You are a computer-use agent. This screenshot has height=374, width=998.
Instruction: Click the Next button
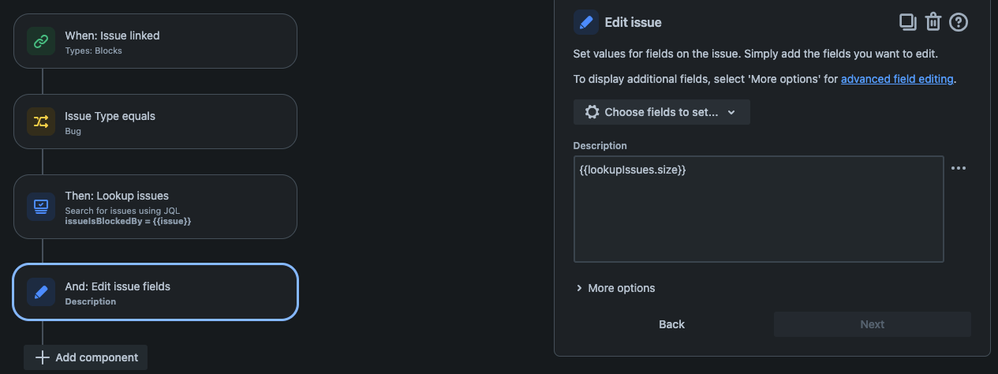coord(872,324)
